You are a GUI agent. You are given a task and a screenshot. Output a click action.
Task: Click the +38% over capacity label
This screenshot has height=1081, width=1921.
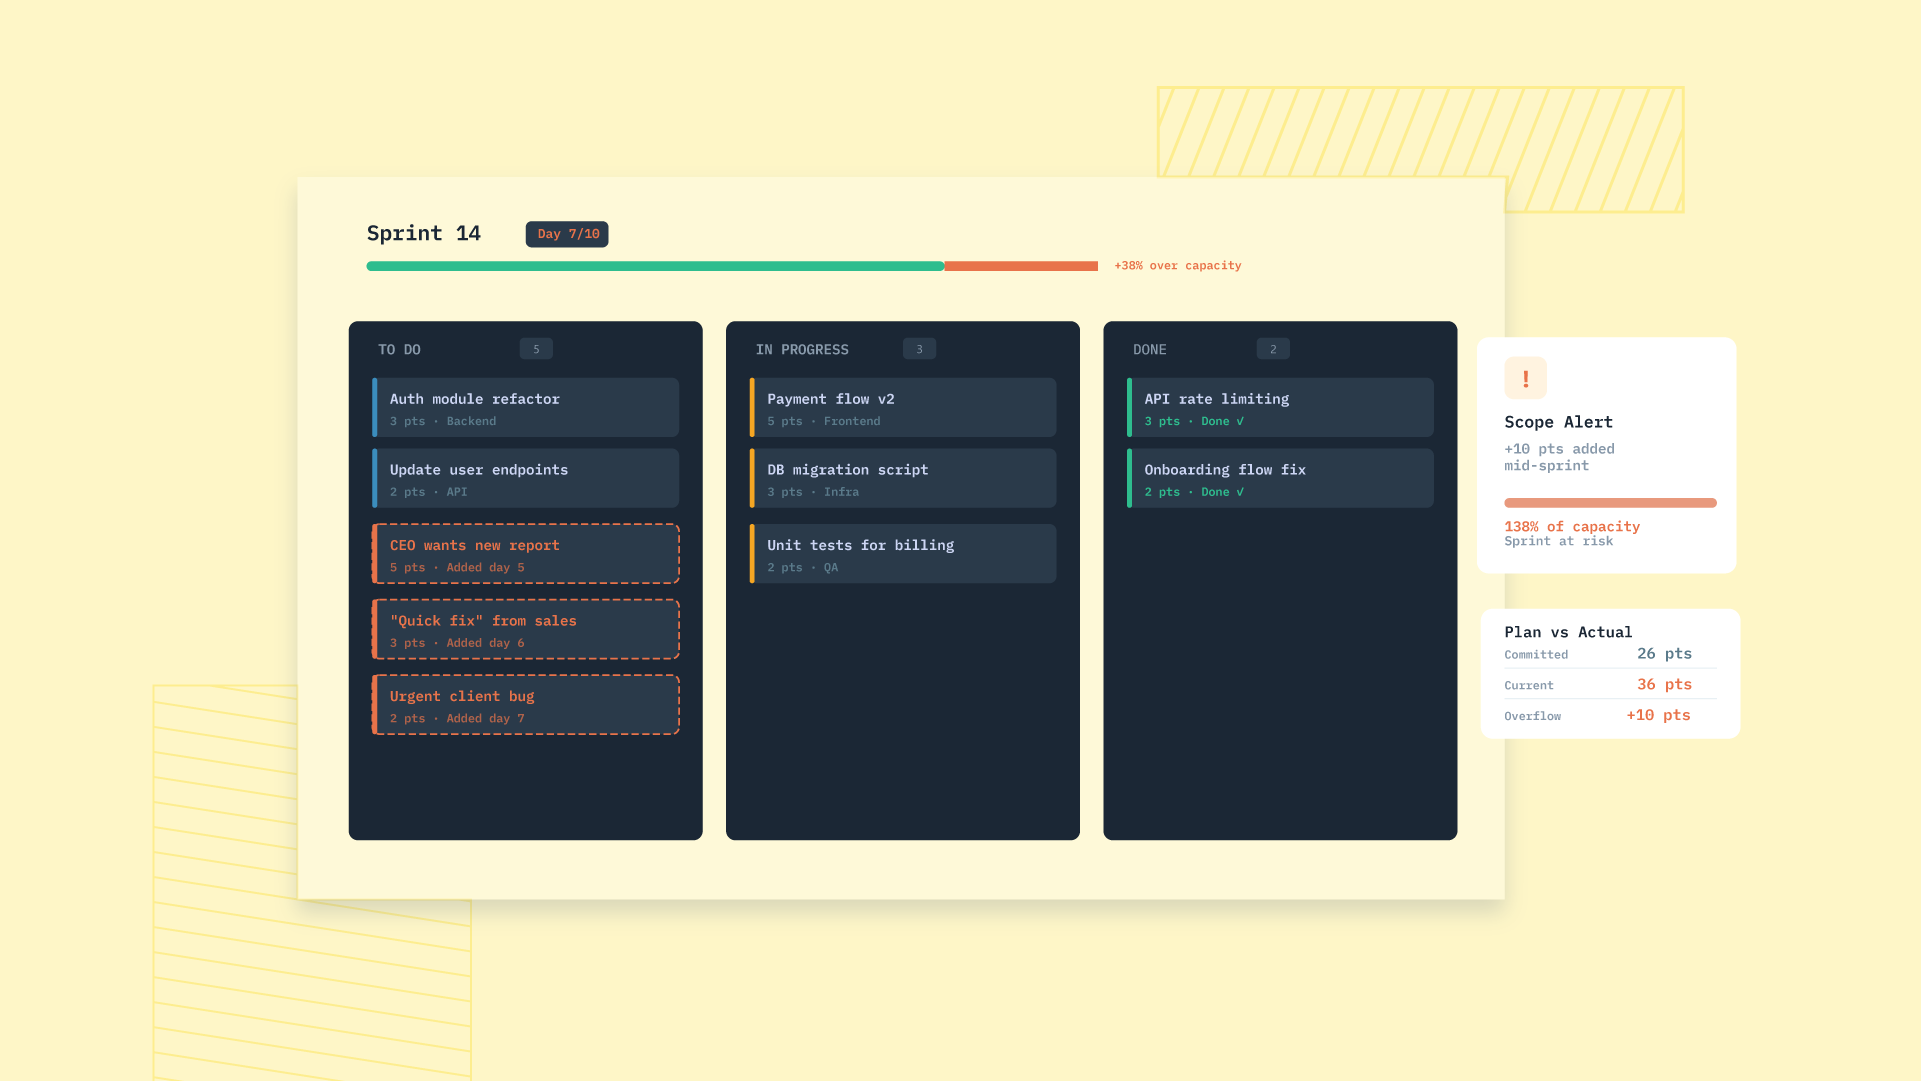(x=1178, y=265)
